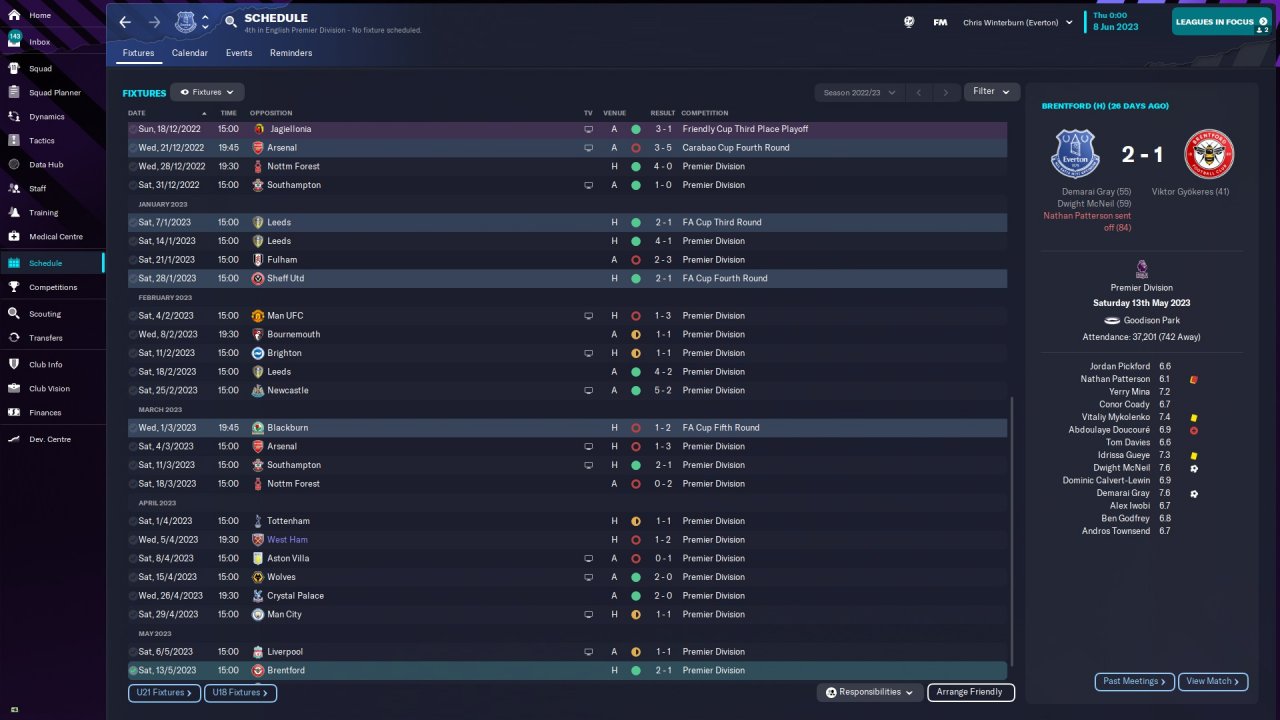Image resolution: width=1280 pixels, height=720 pixels.
Task: Click the Brentford crest in the match panel
Action: [x=1208, y=155]
